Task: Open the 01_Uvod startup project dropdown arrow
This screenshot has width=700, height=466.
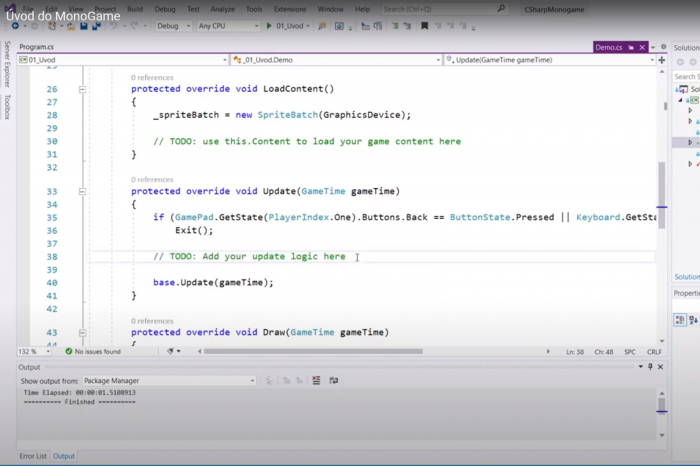Action: (x=308, y=26)
